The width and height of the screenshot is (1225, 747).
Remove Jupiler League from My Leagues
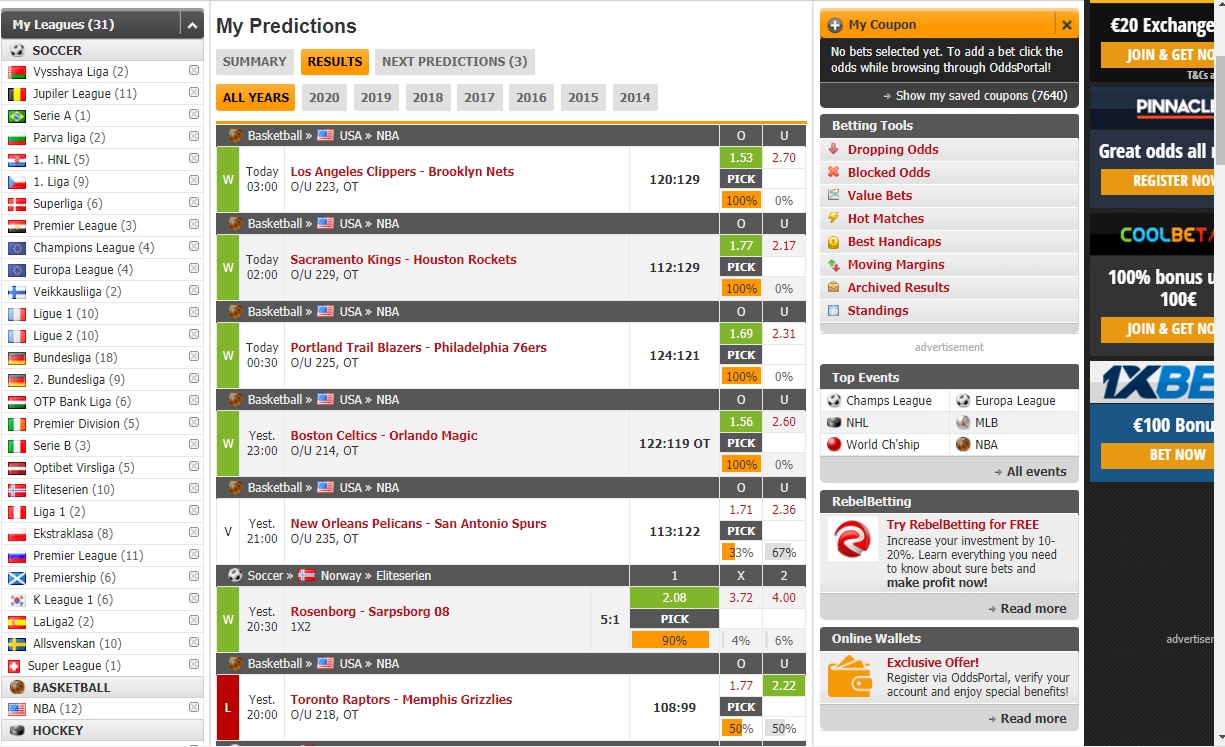[194, 93]
